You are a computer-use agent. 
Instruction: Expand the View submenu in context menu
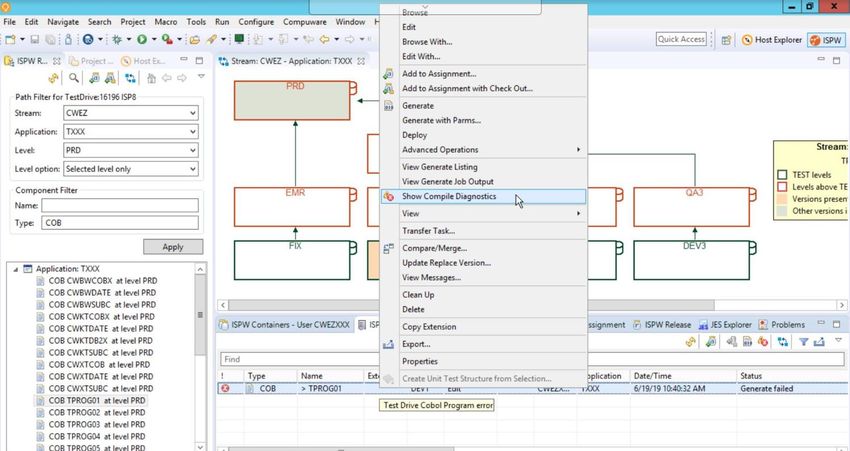point(484,214)
